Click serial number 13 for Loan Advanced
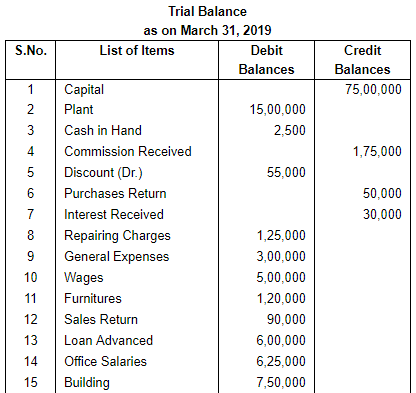This screenshot has height=393, width=416. [x=31, y=341]
